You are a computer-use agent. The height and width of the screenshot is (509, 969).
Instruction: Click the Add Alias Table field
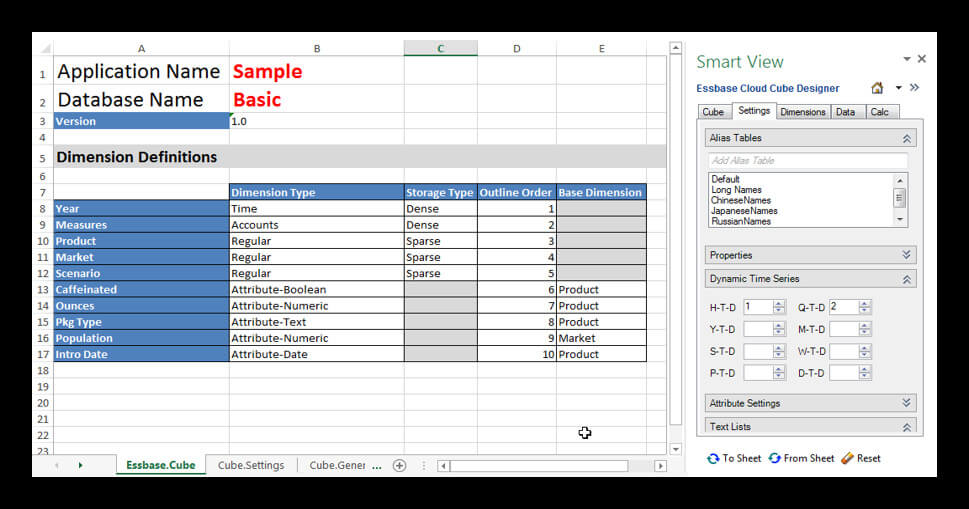pos(807,160)
